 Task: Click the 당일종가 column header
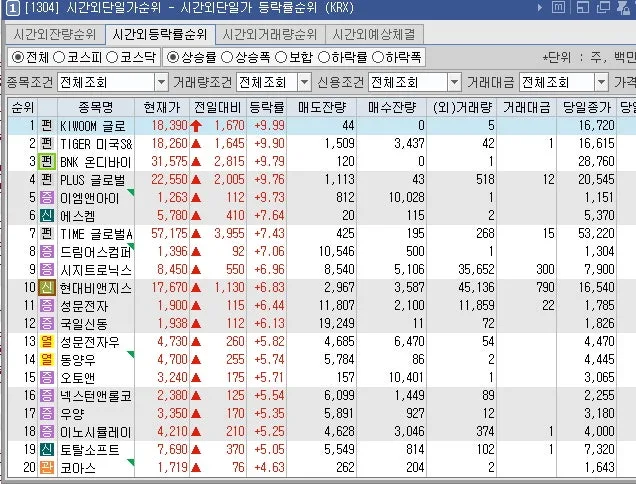click(x=587, y=108)
